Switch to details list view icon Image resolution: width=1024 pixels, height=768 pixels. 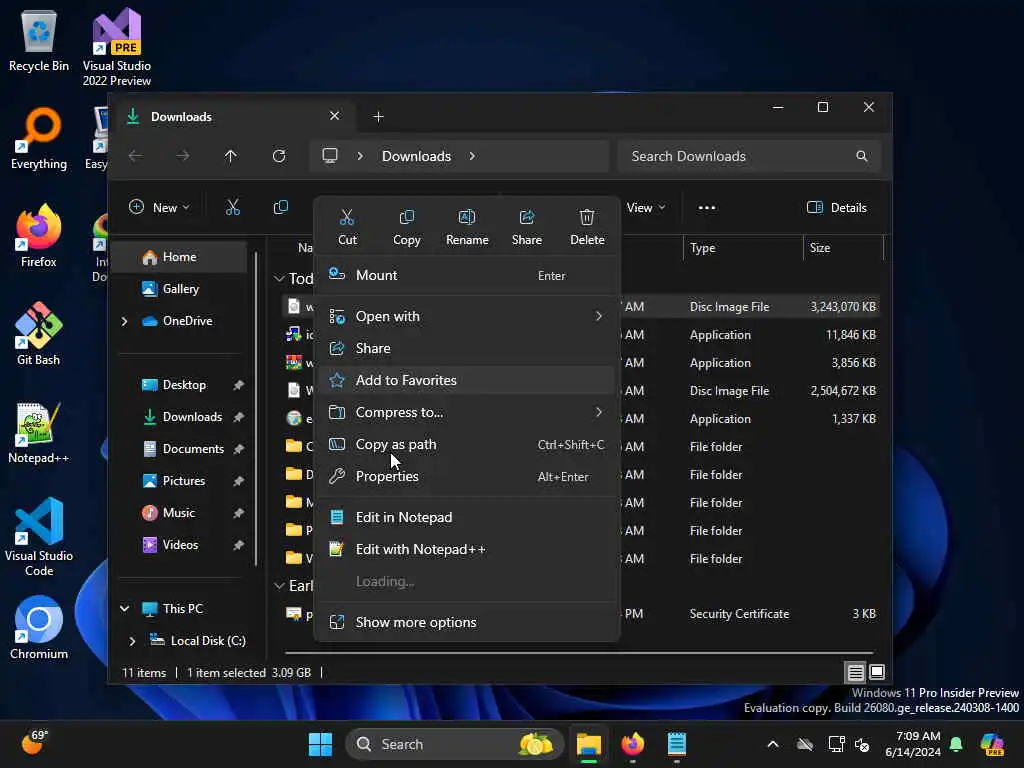pos(856,672)
